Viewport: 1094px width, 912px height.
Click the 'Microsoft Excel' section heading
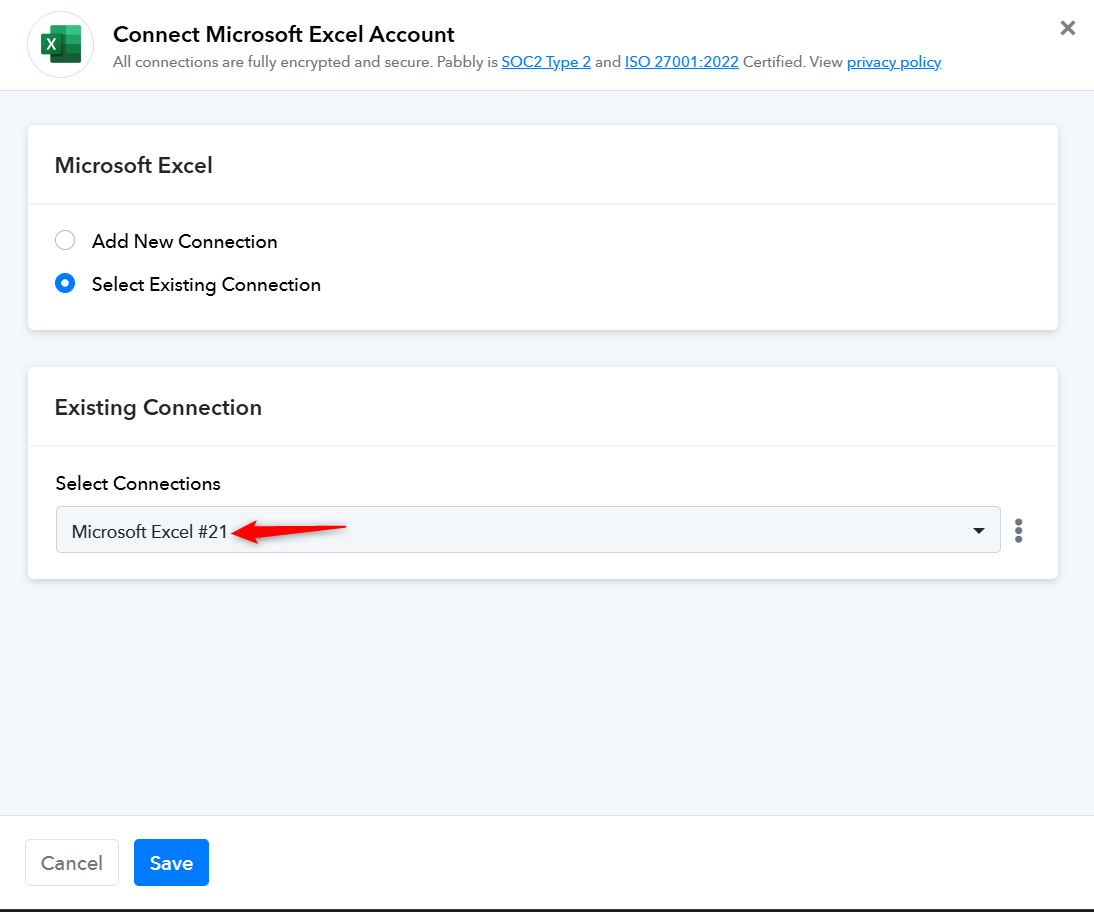click(x=134, y=166)
